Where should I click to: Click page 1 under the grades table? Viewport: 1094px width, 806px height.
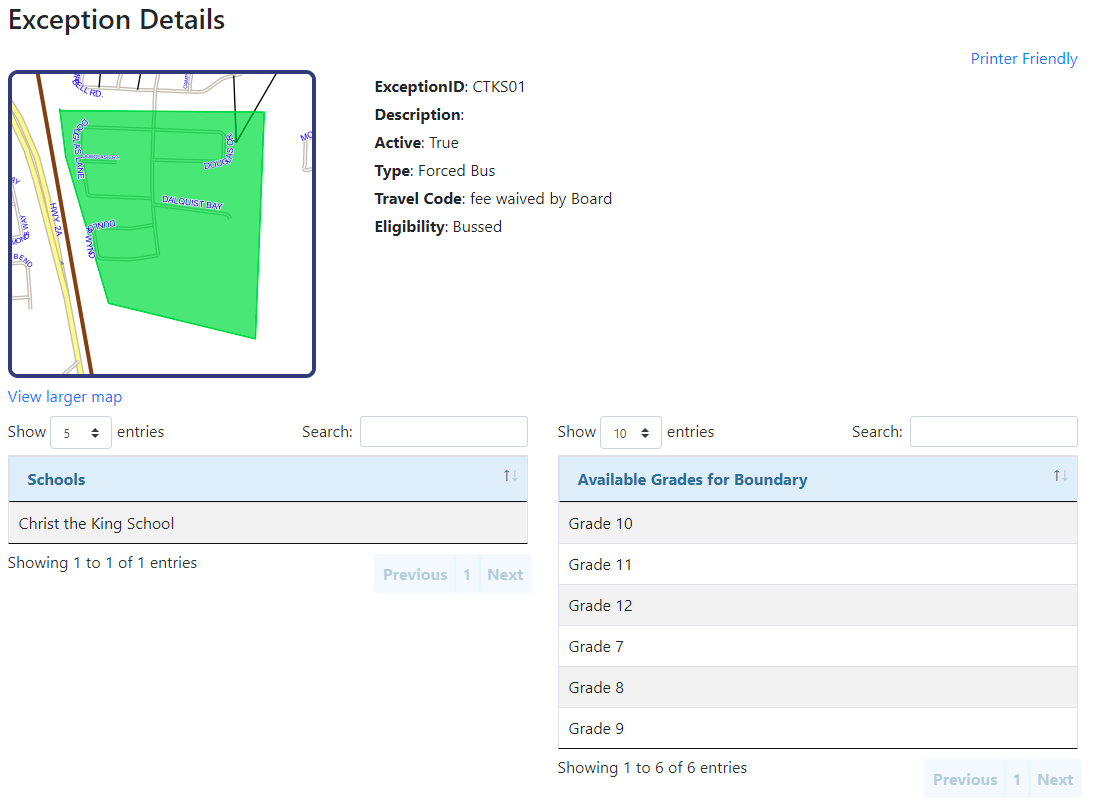1017,779
